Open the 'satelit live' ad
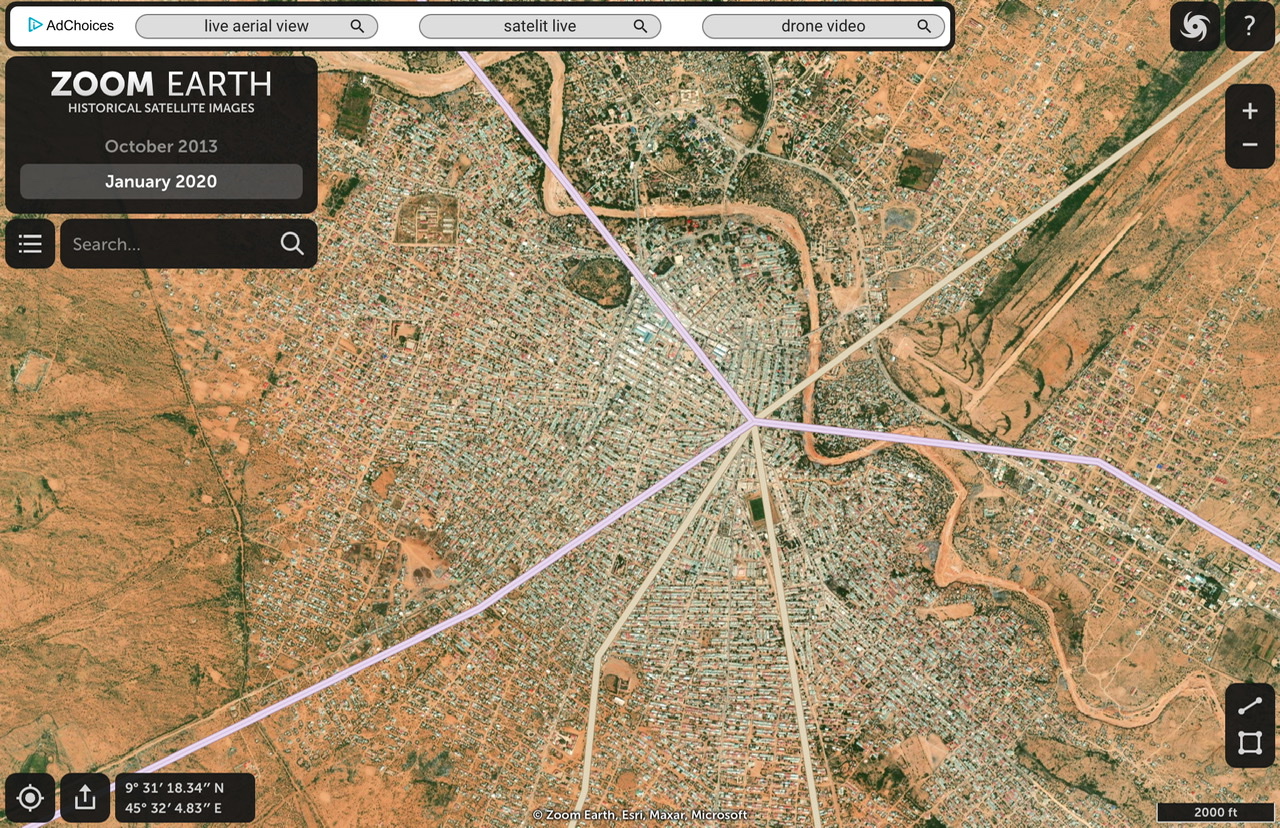 tap(540, 26)
